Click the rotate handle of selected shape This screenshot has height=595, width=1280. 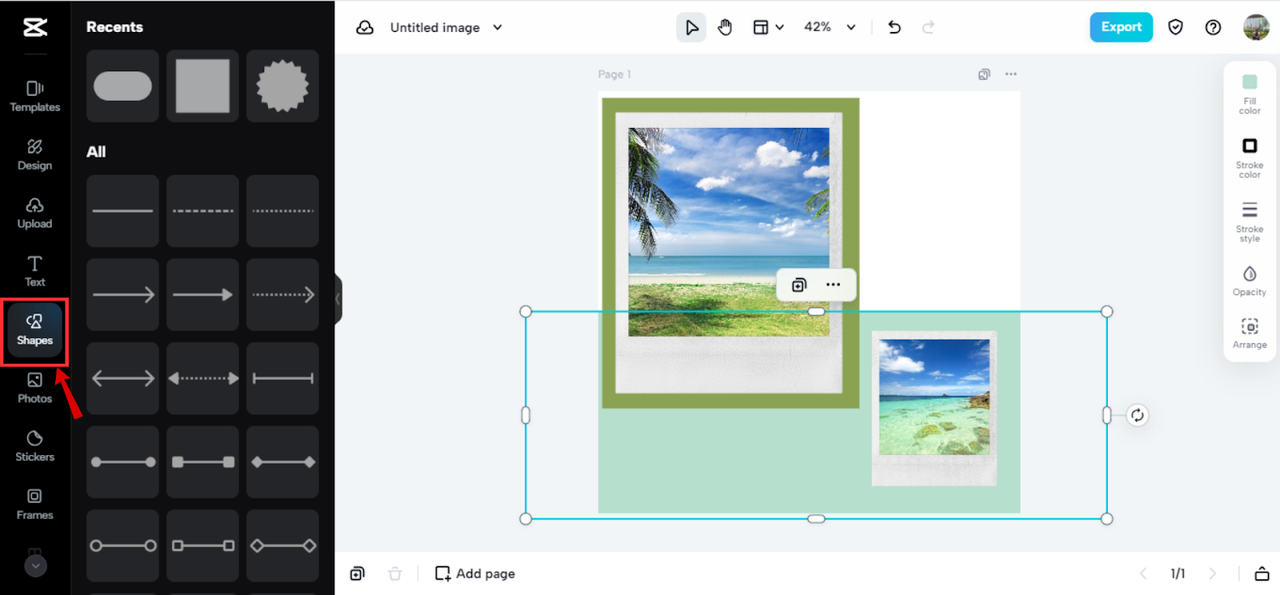[x=1137, y=415]
